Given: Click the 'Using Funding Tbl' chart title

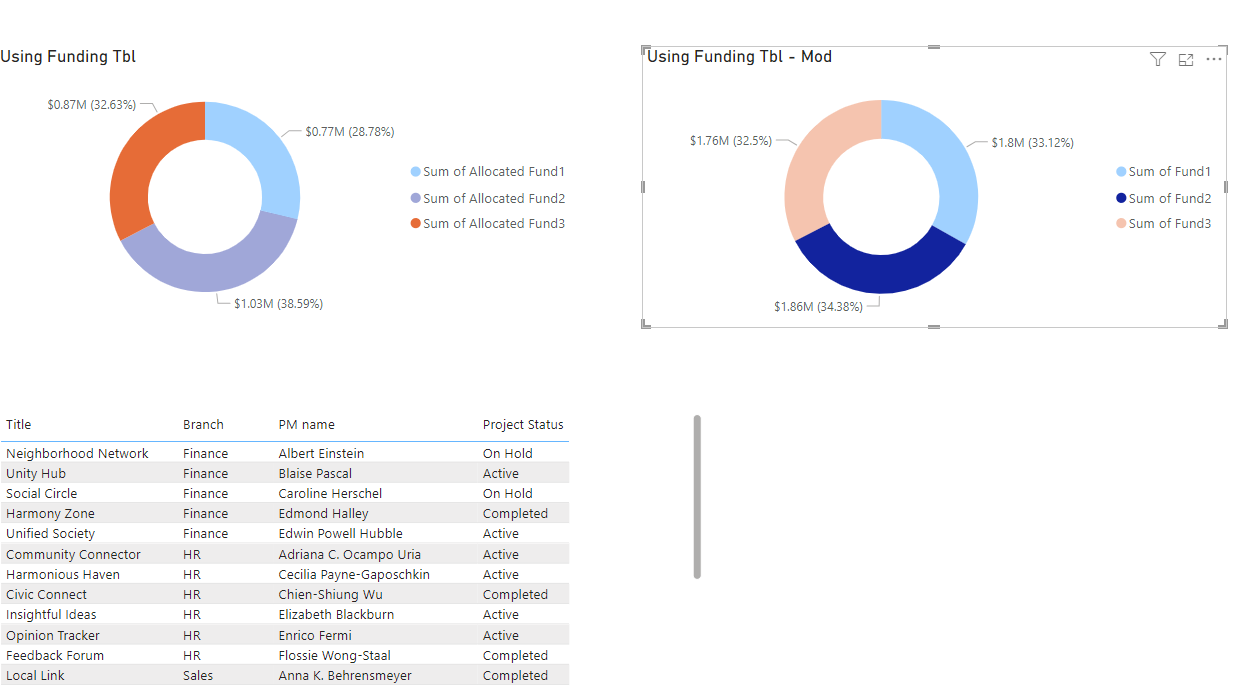Looking at the screenshot, I should (68, 57).
